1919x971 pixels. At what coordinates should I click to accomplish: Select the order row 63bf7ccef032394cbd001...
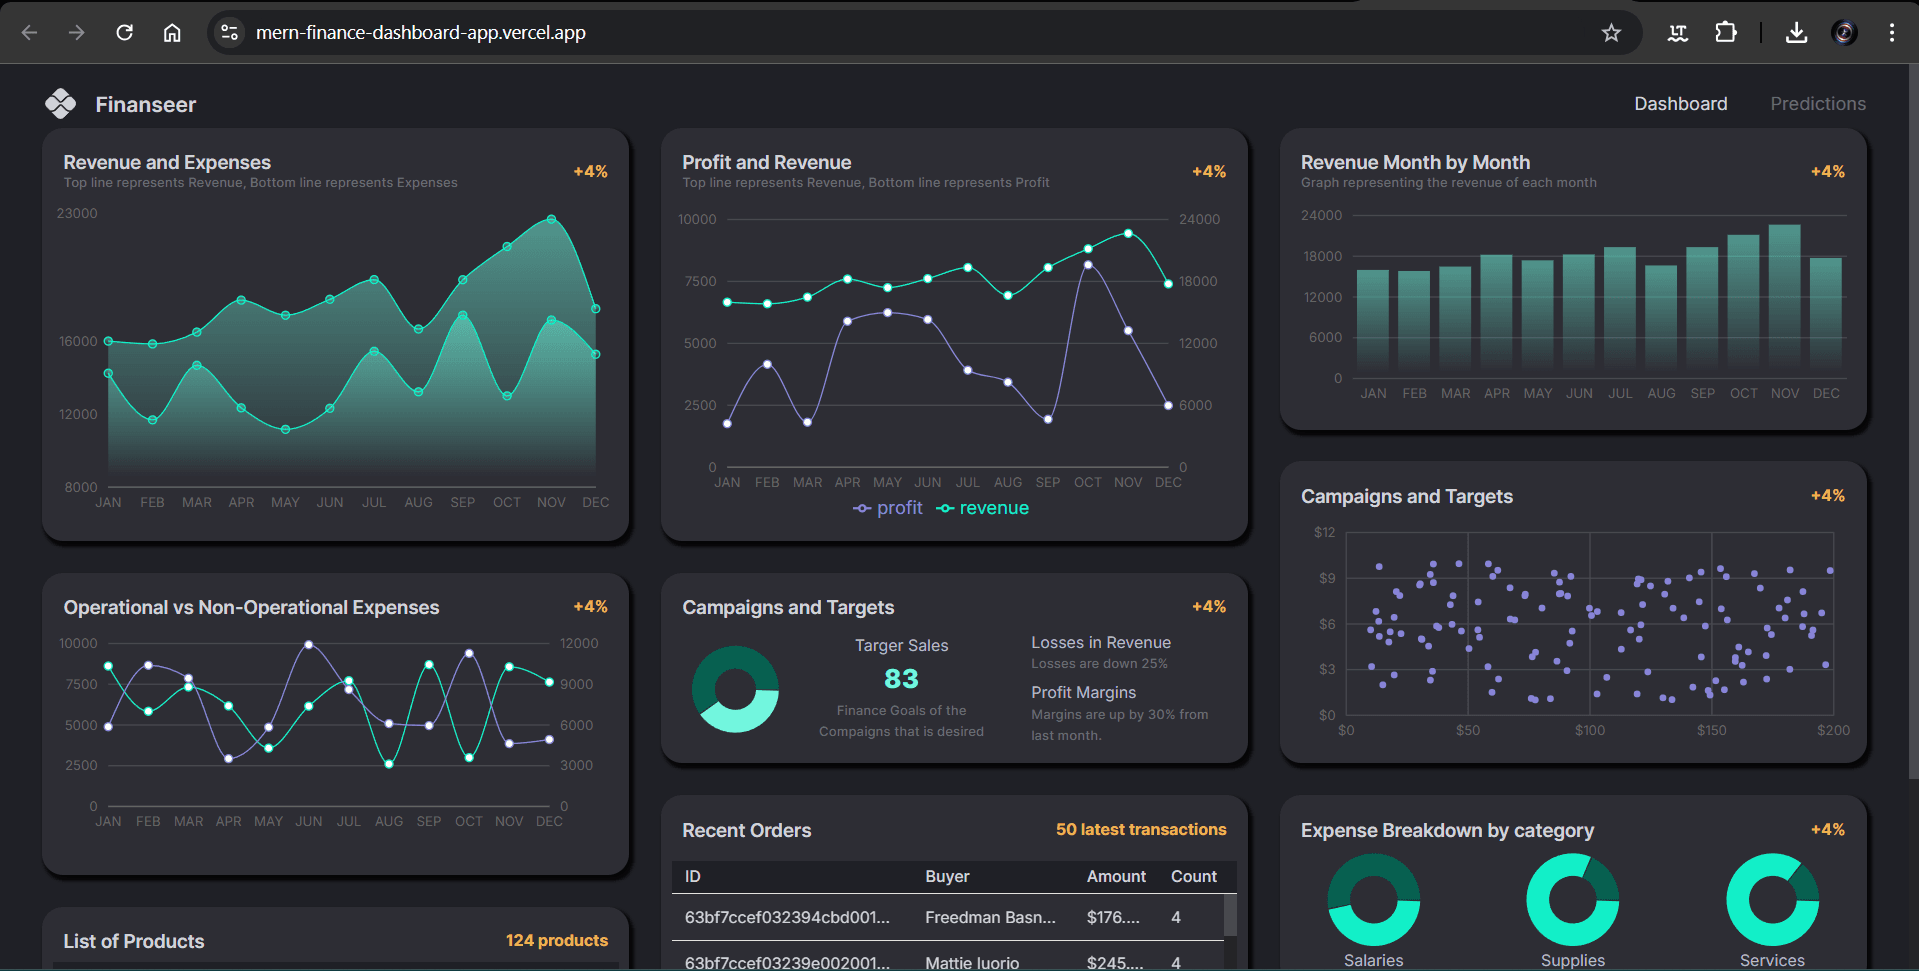click(948, 917)
